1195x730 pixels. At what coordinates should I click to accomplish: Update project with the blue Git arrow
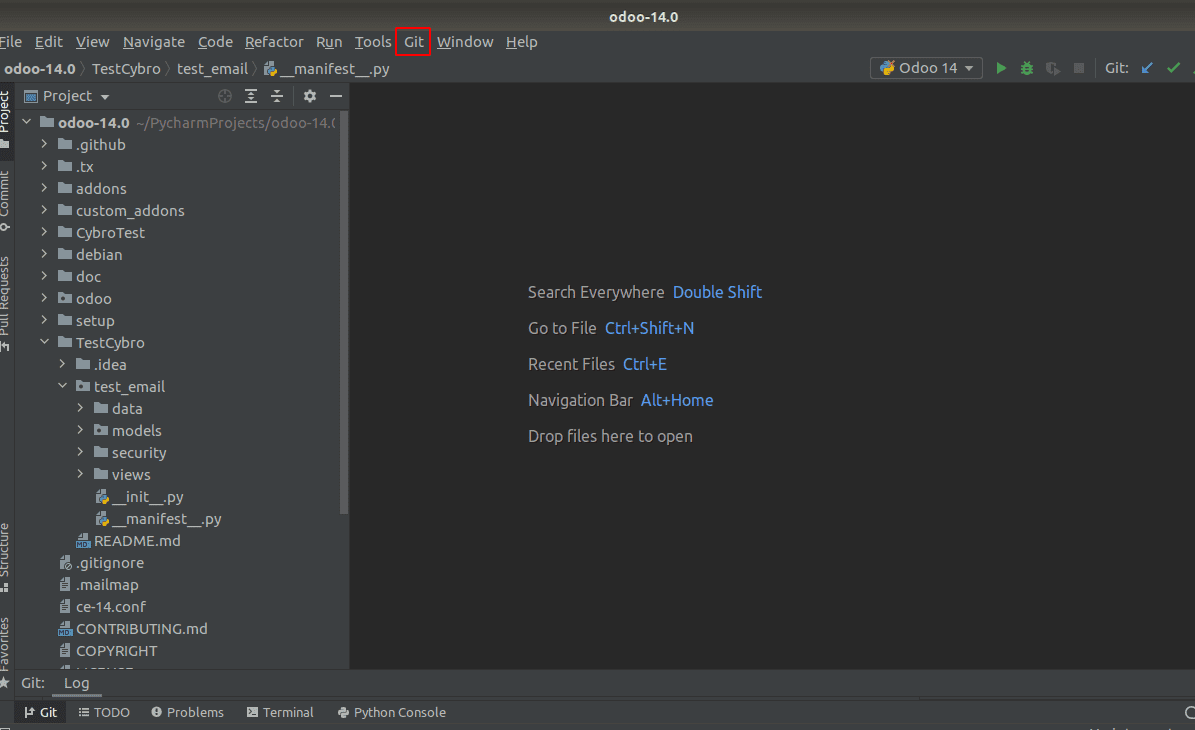pyautogui.click(x=1146, y=67)
